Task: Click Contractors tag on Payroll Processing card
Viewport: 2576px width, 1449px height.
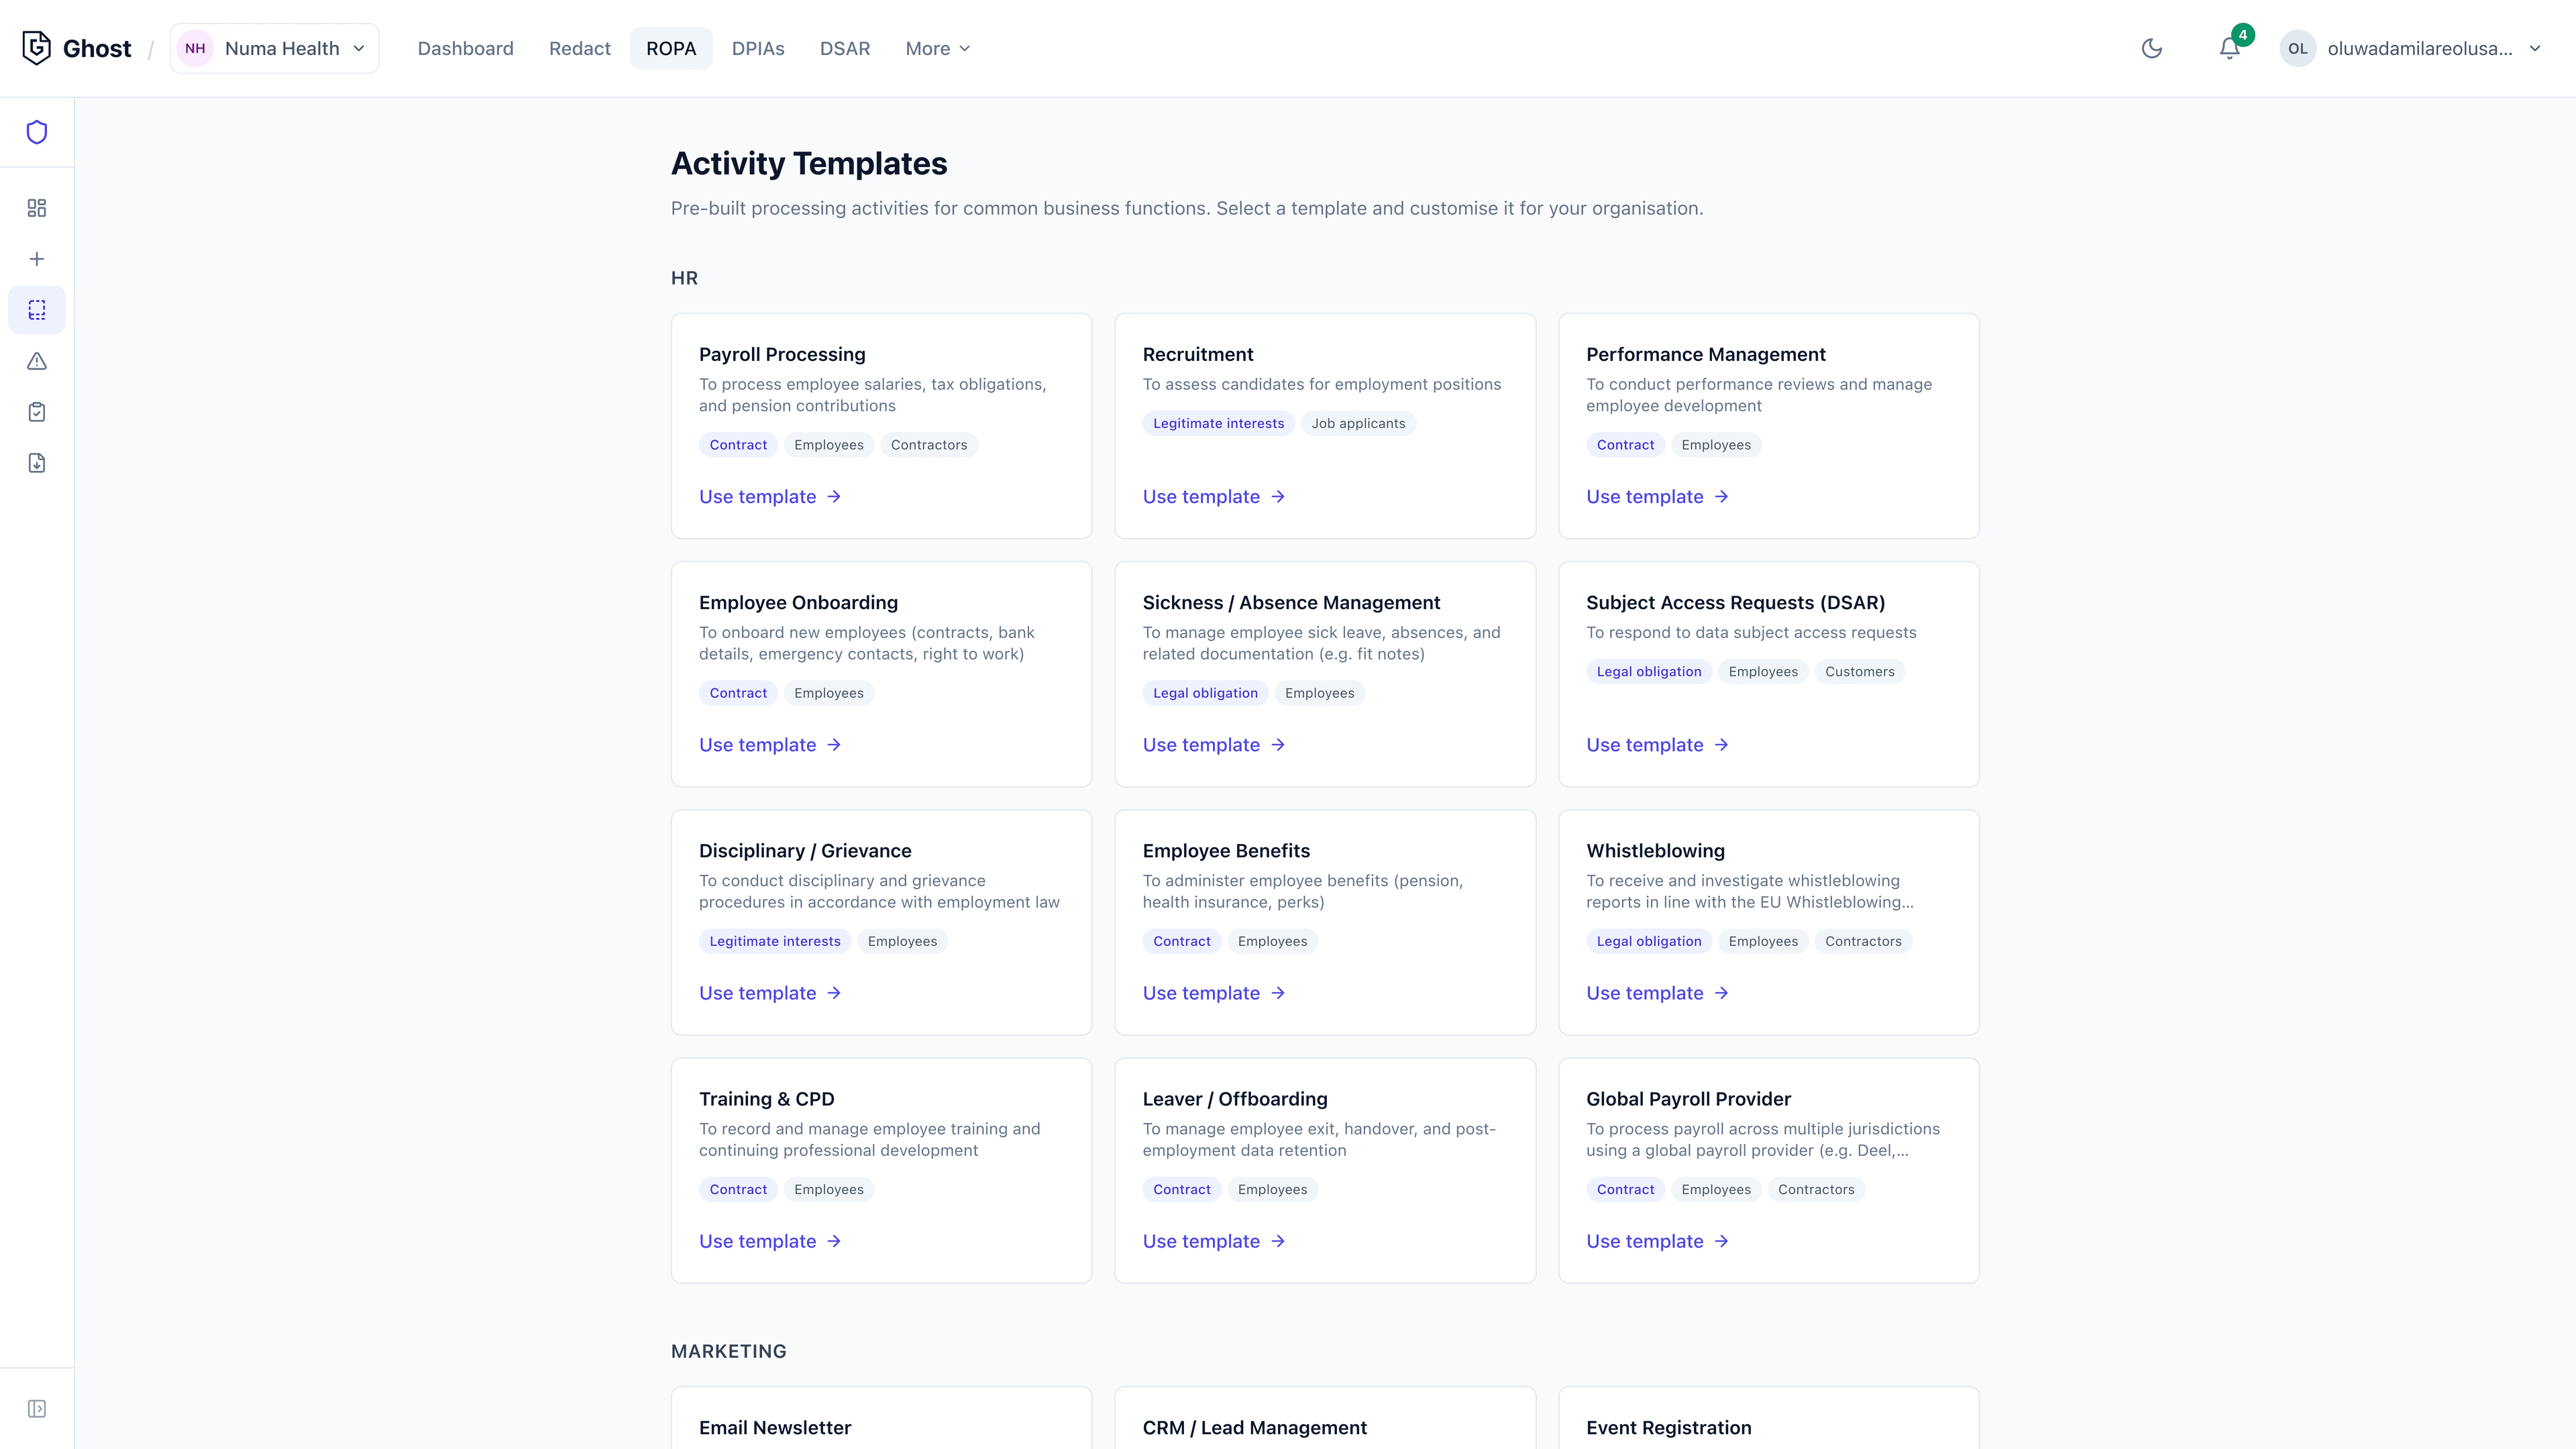Action: tap(929, 445)
